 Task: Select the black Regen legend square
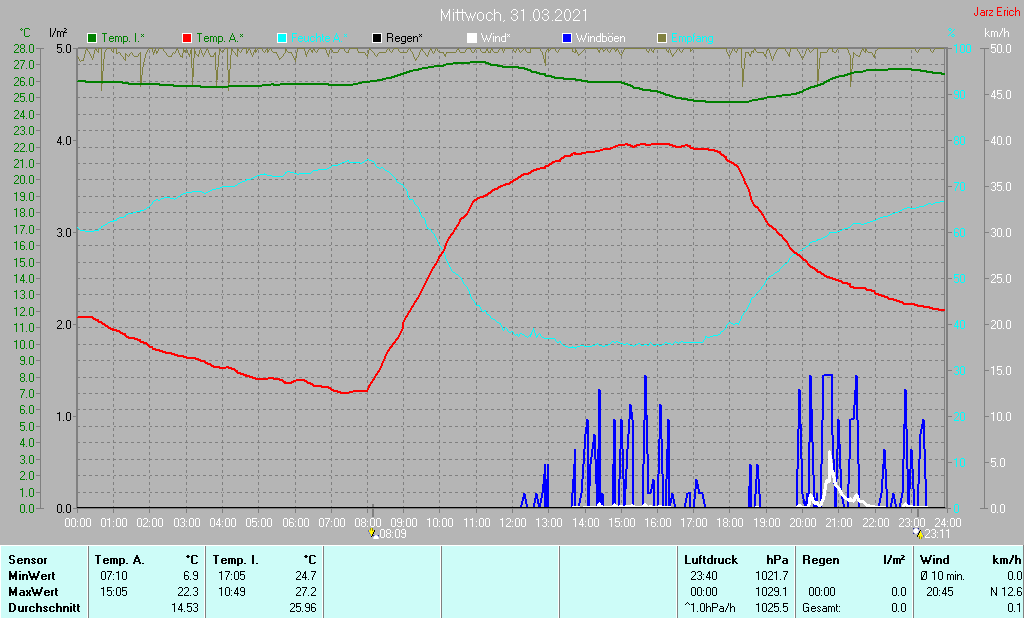click(x=377, y=39)
